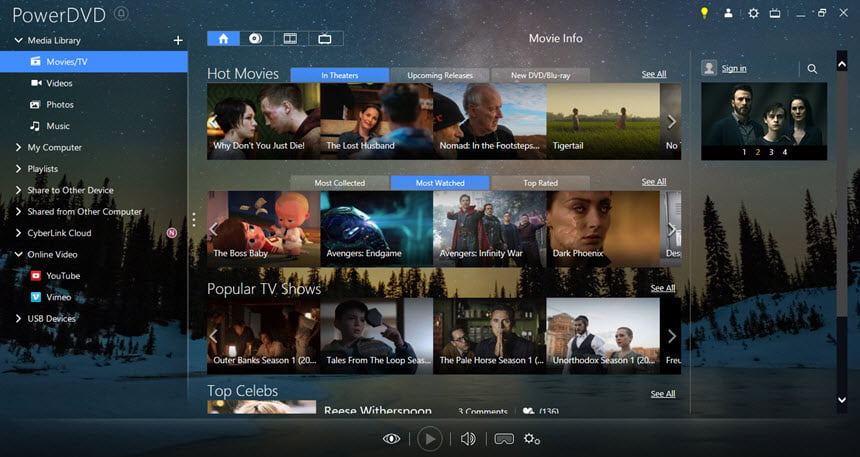Open the film strip view tab
The image size is (860, 457).
(x=290, y=38)
